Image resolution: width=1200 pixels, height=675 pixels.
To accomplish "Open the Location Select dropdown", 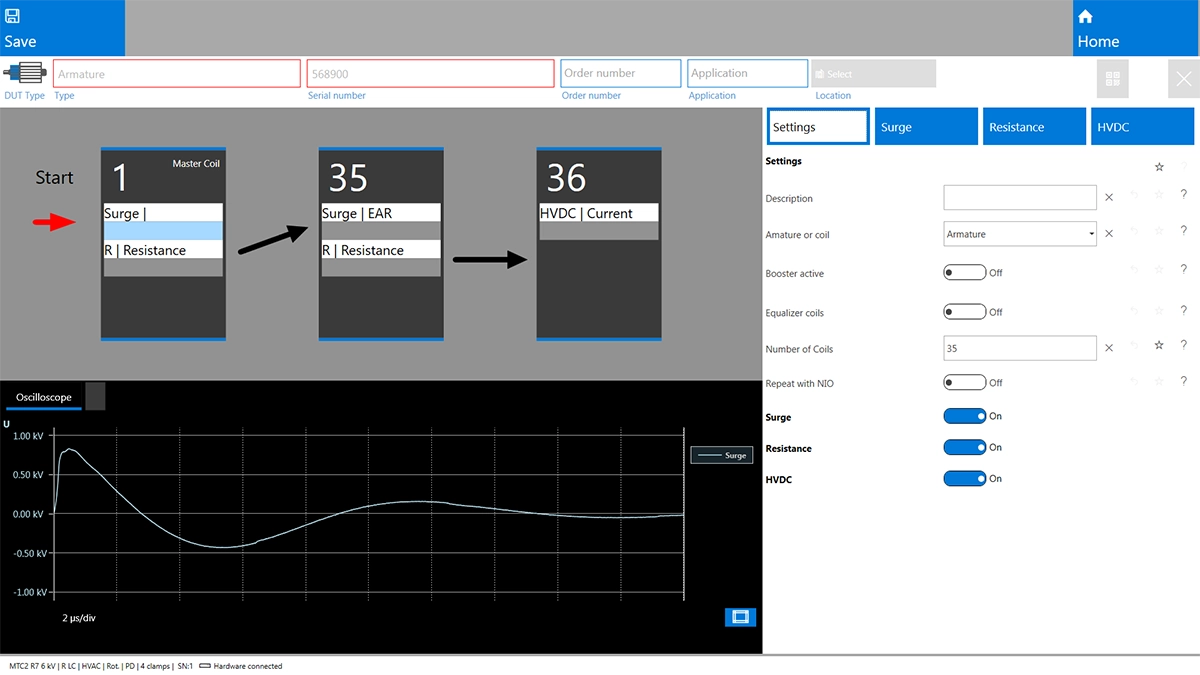I will coord(873,74).
